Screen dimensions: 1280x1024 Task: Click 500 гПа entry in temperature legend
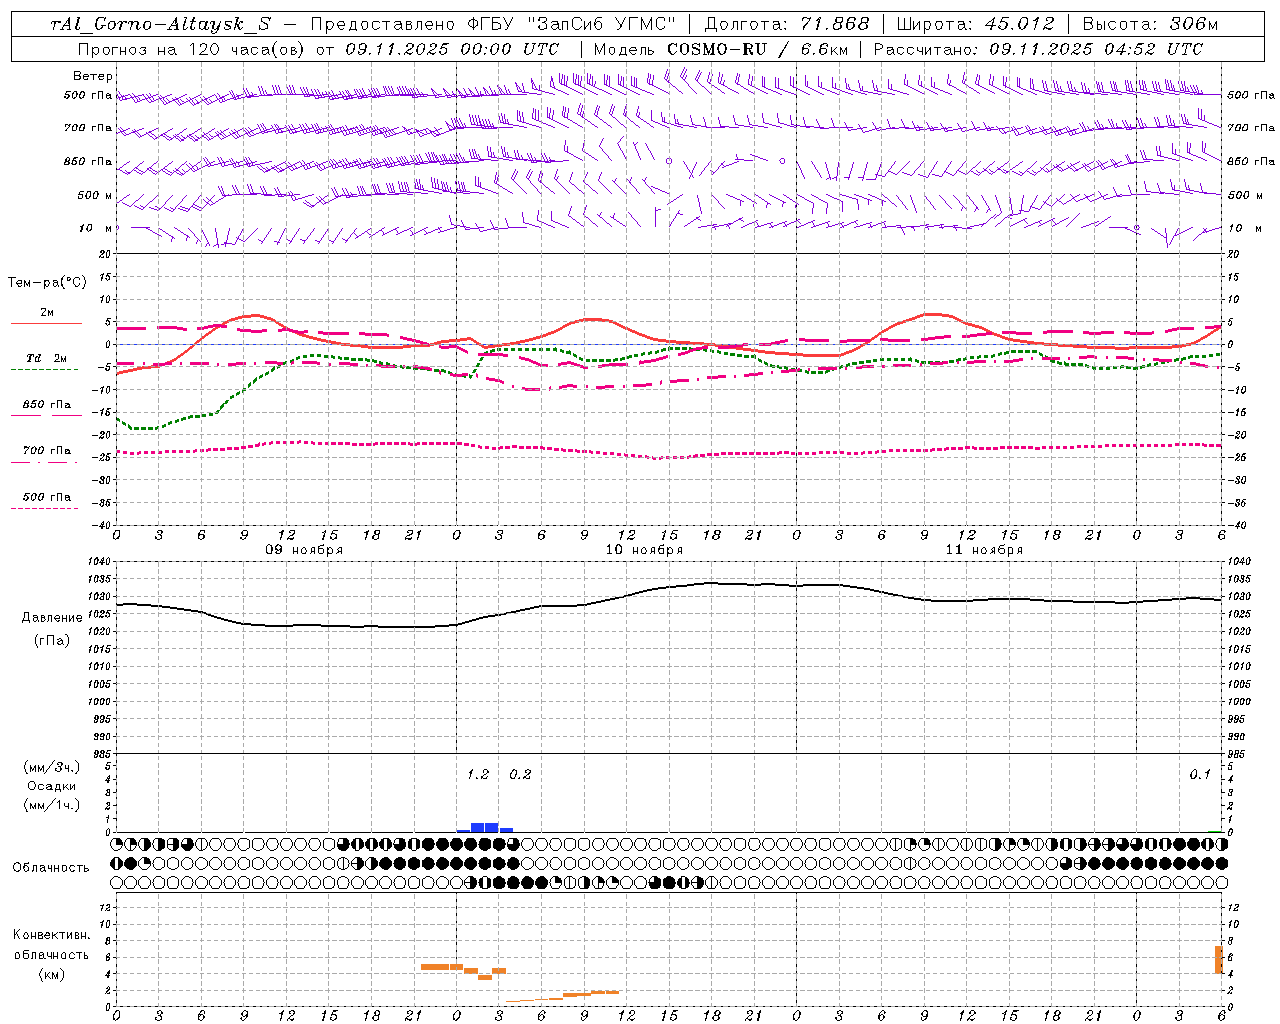click(x=47, y=500)
